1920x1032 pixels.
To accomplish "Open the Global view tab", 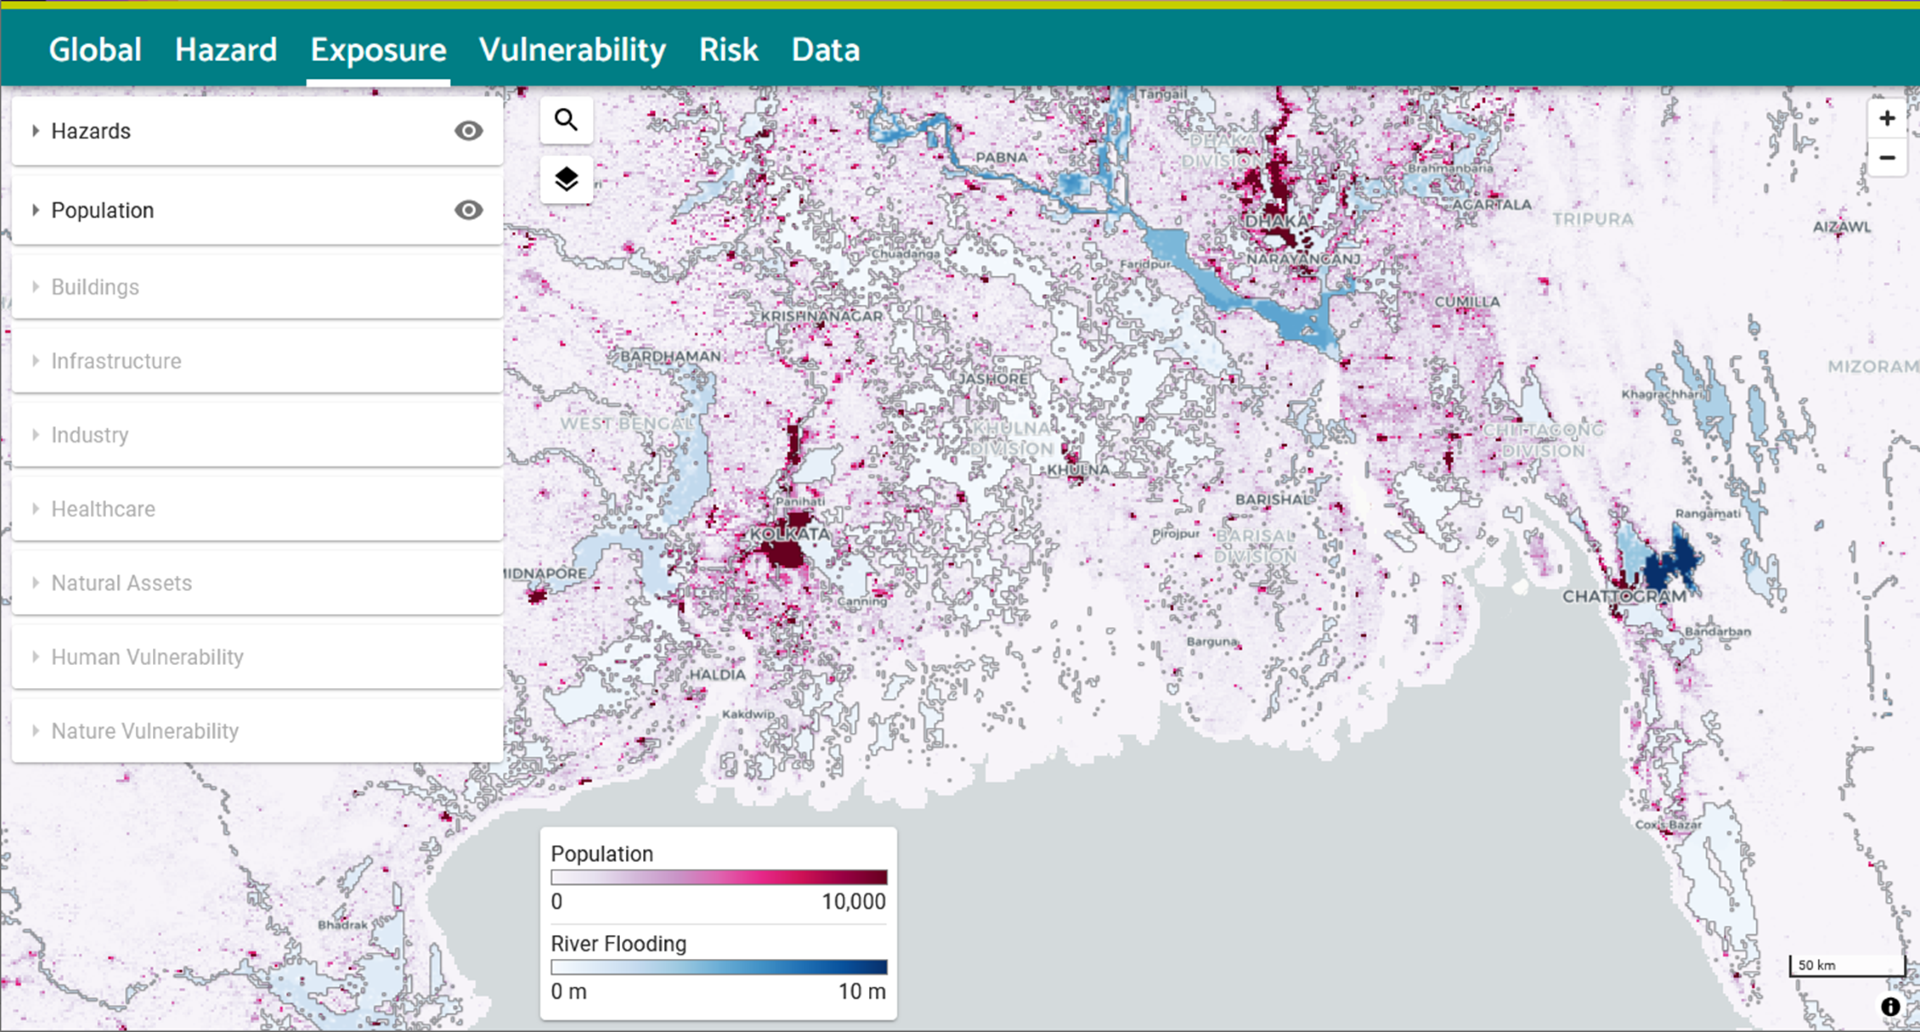I will pos(95,50).
